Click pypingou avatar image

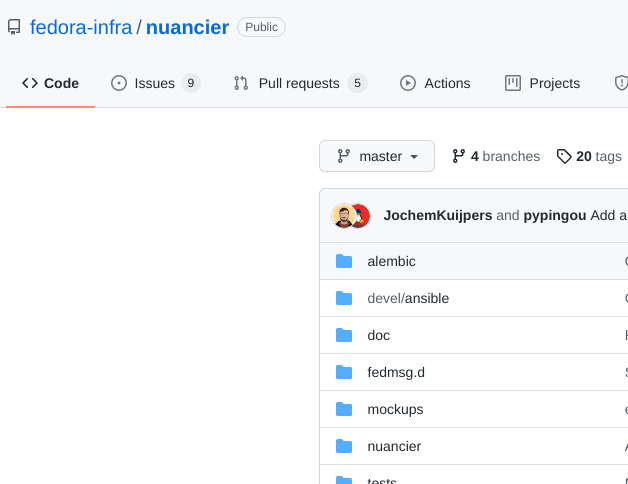(x=362, y=216)
